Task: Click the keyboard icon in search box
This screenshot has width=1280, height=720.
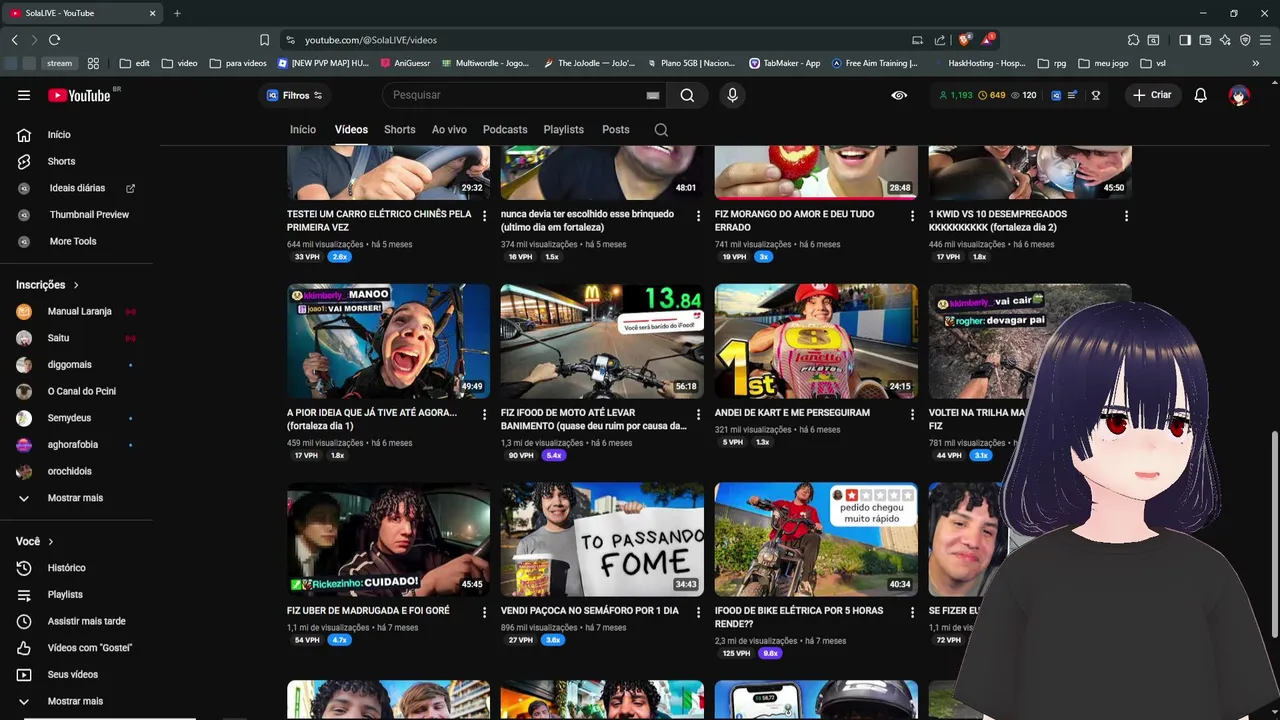Action: pyautogui.click(x=653, y=95)
